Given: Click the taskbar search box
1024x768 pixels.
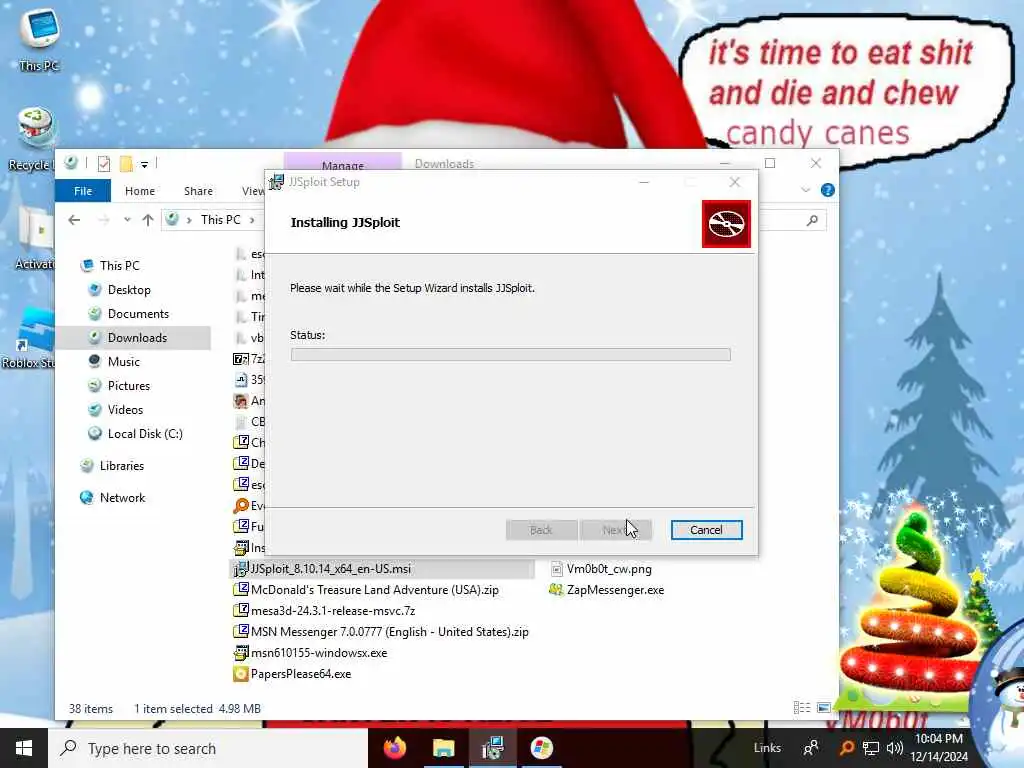Looking at the screenshot, I should coord(208,748).
